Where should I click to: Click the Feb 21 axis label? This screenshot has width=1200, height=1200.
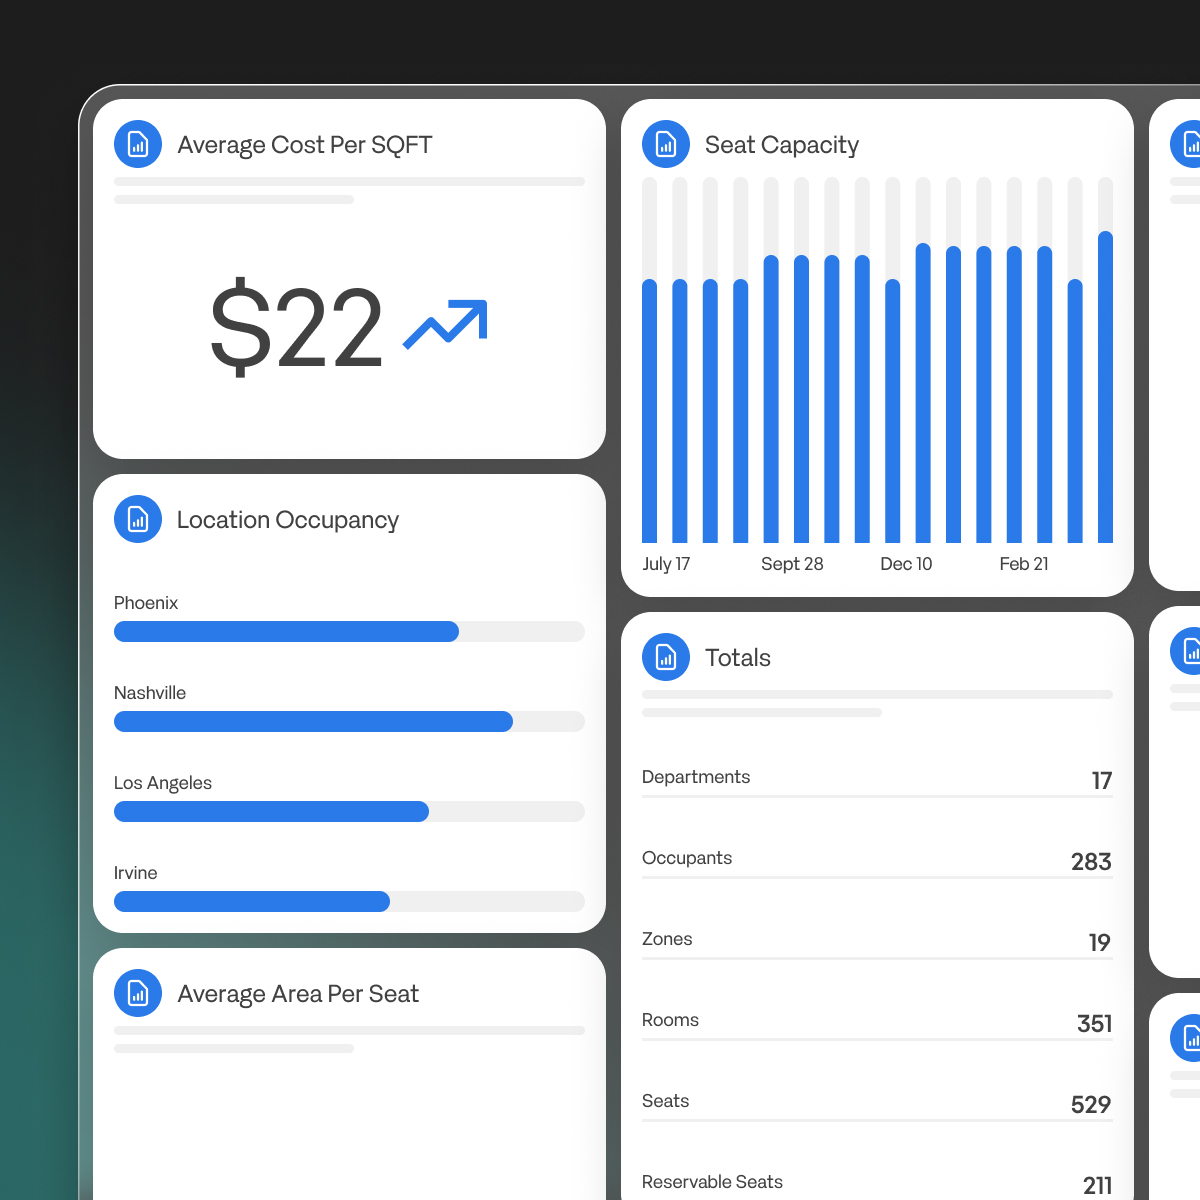[x=1024, y=564]
